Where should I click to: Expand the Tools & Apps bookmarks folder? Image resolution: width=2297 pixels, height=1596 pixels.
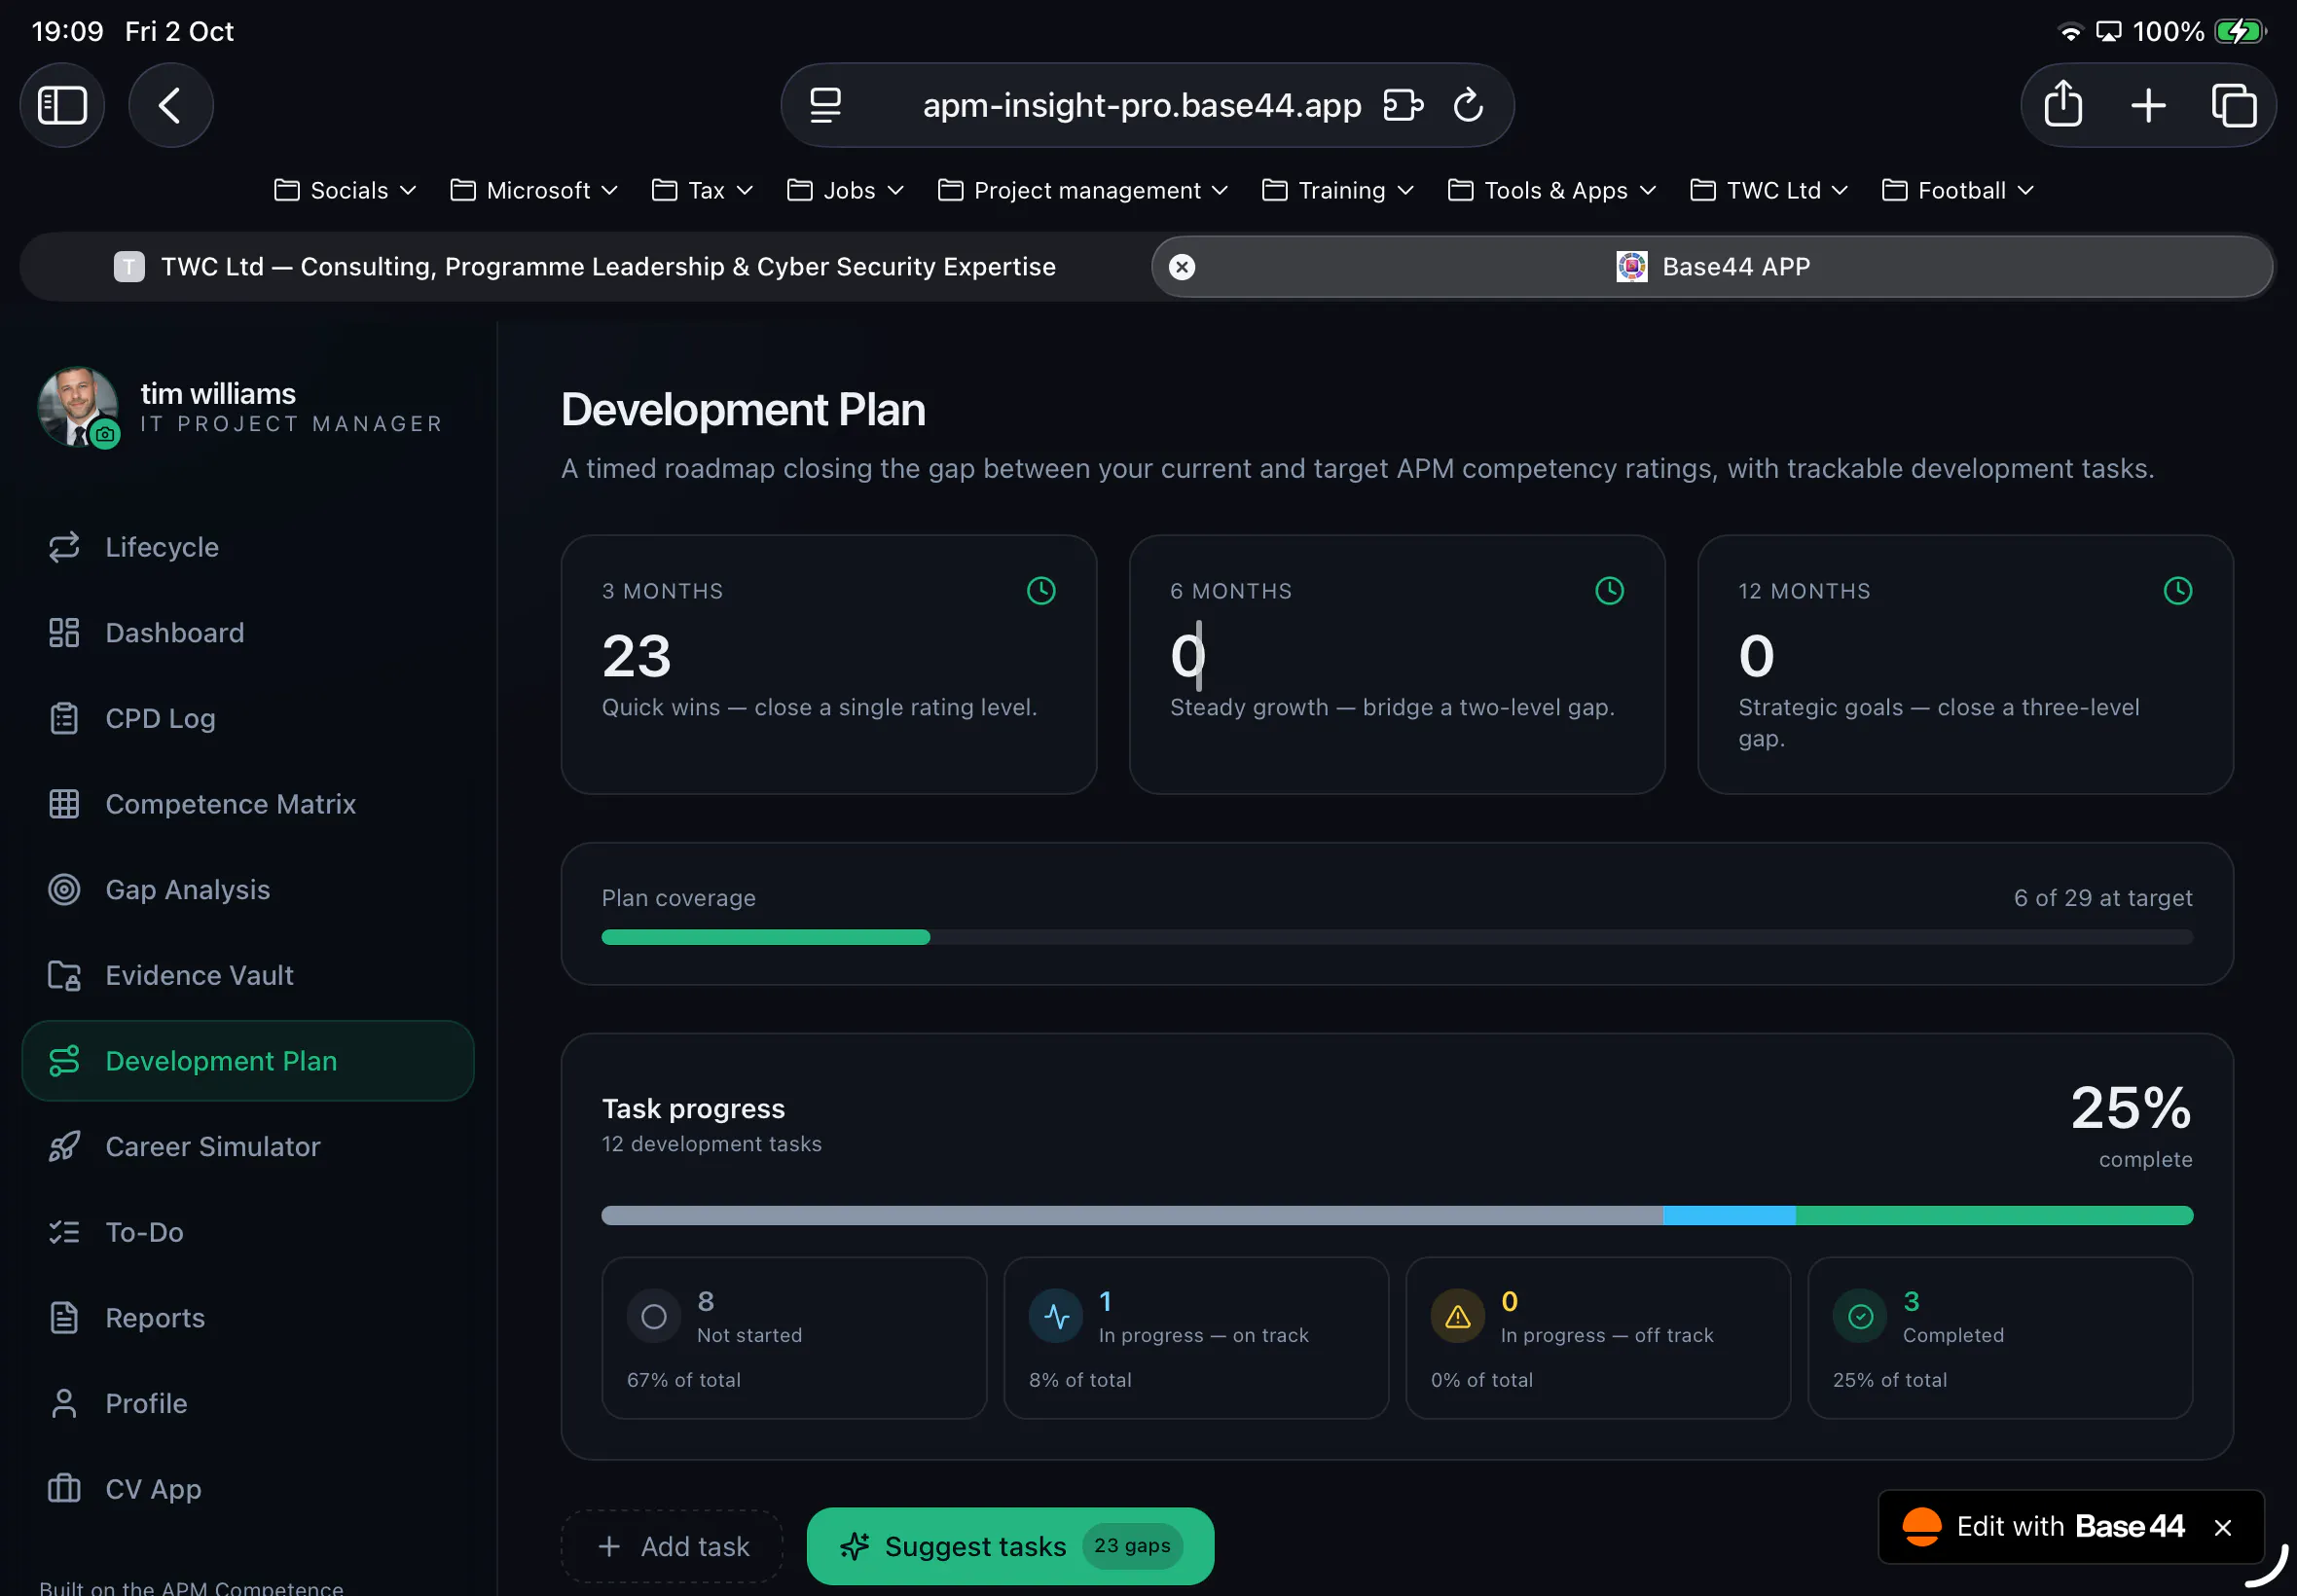pyautogui.click(x=1551, y=190)
